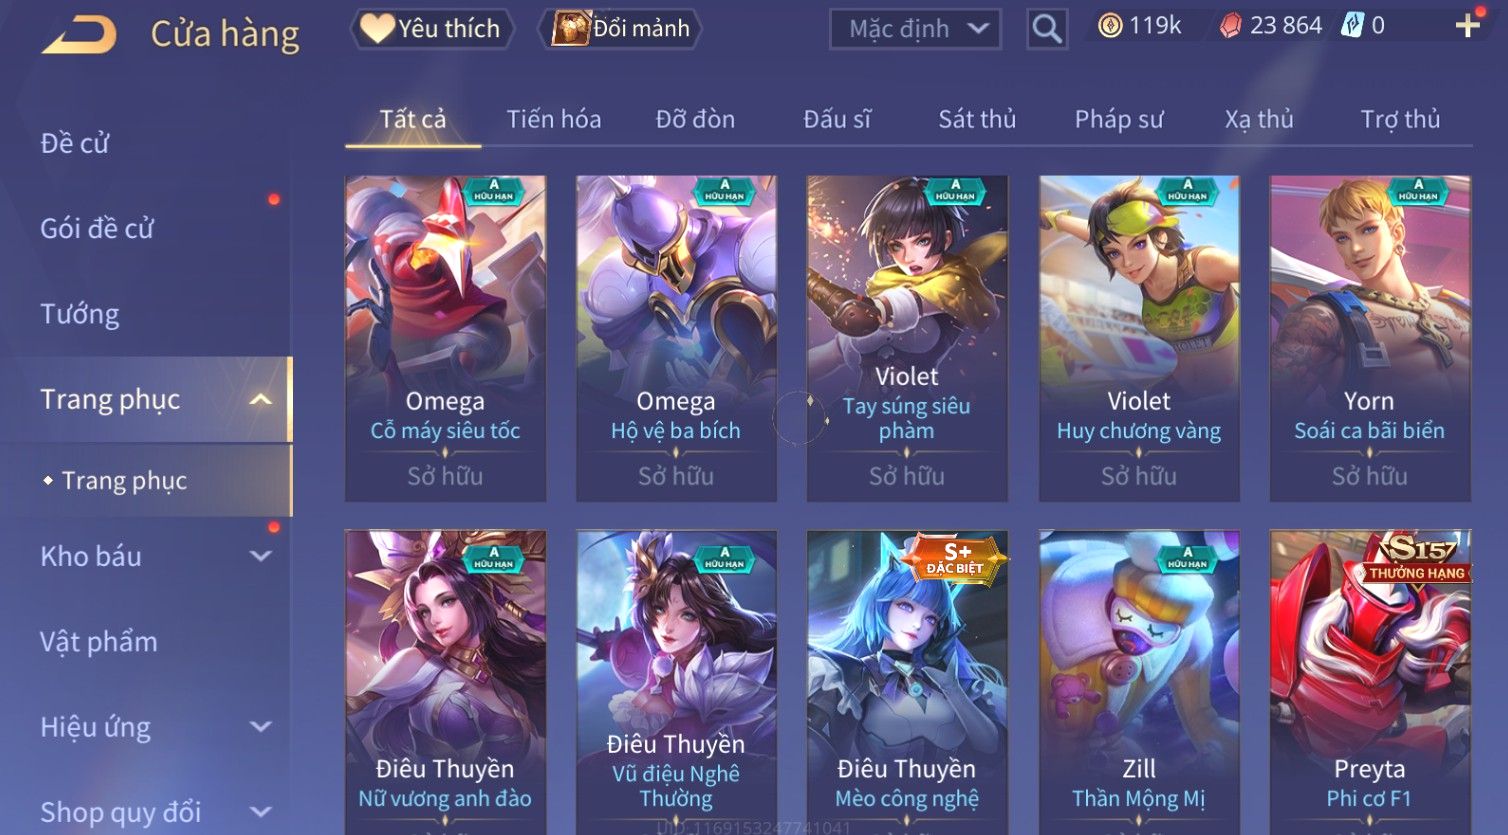
Task: Go to Tướng in the sidebar
Action: pos(80,314)
